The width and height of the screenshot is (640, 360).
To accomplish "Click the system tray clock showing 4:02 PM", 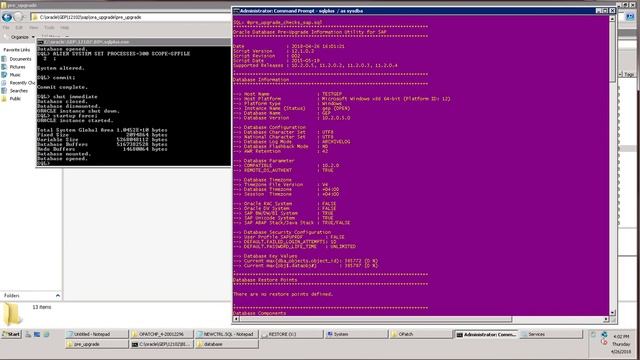I will (621, 337).
